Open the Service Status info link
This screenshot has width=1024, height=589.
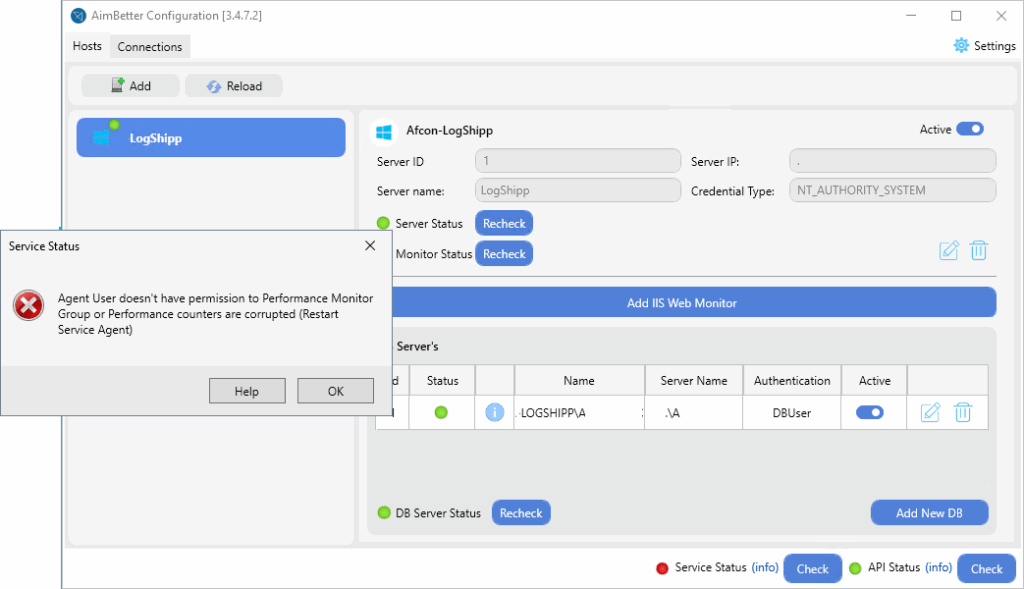pos(765,568)
